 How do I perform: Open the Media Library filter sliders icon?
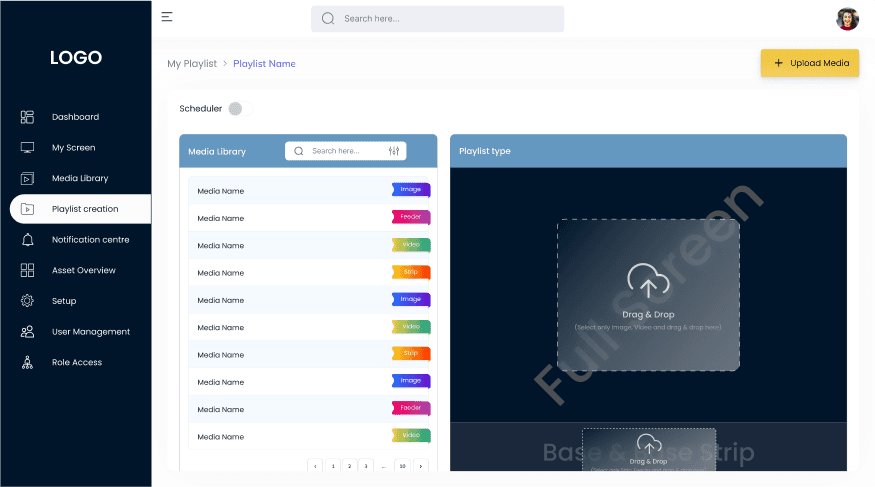(x=394, y=151)
